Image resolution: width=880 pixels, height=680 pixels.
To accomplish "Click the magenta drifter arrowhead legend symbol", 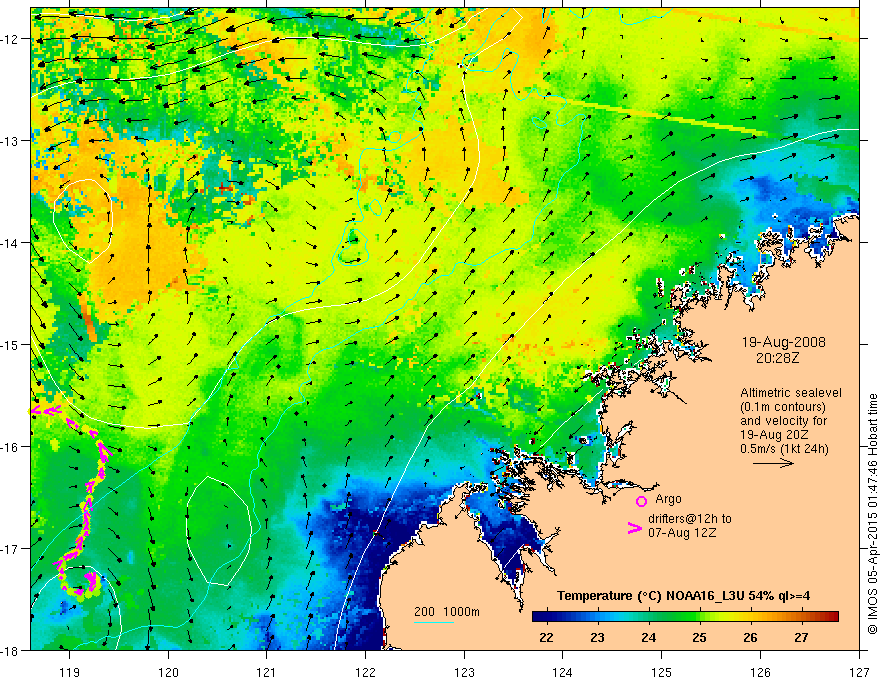I will click(x=634, y=528).
